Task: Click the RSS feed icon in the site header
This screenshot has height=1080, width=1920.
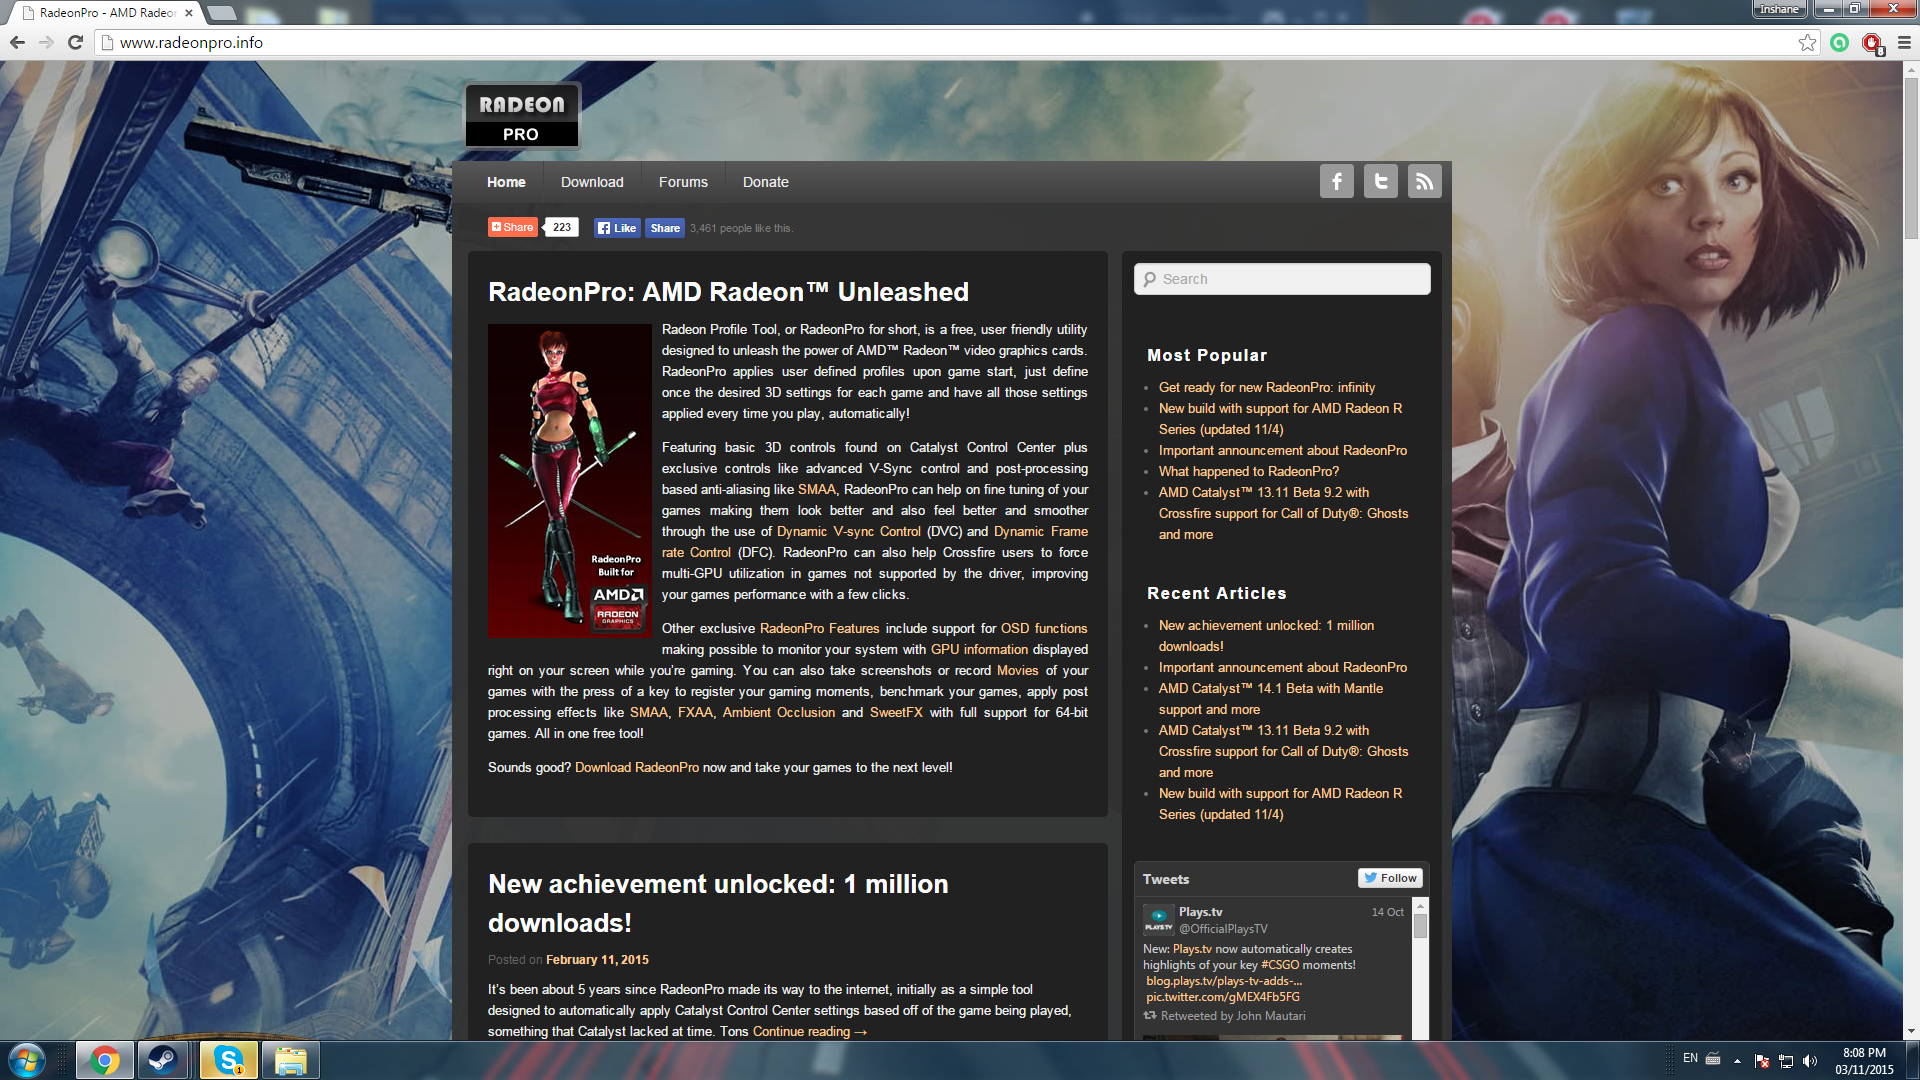Action: coord(1424,181)
